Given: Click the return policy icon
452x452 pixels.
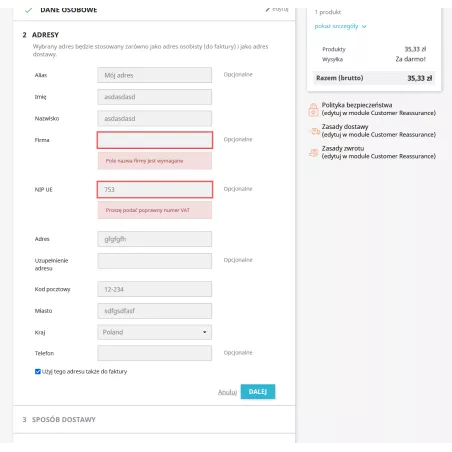Looking at the screenshot, I should [313, 153].
